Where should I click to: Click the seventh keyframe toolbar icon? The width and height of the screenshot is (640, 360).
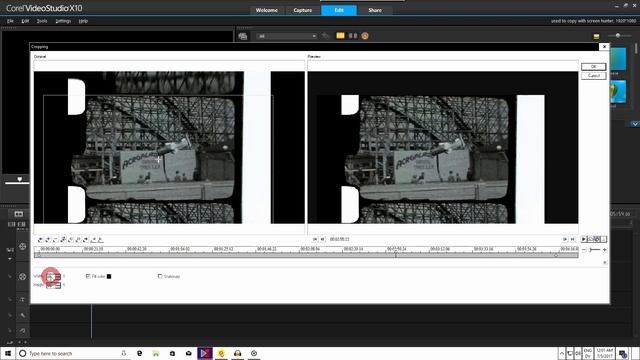coord(85,240)
